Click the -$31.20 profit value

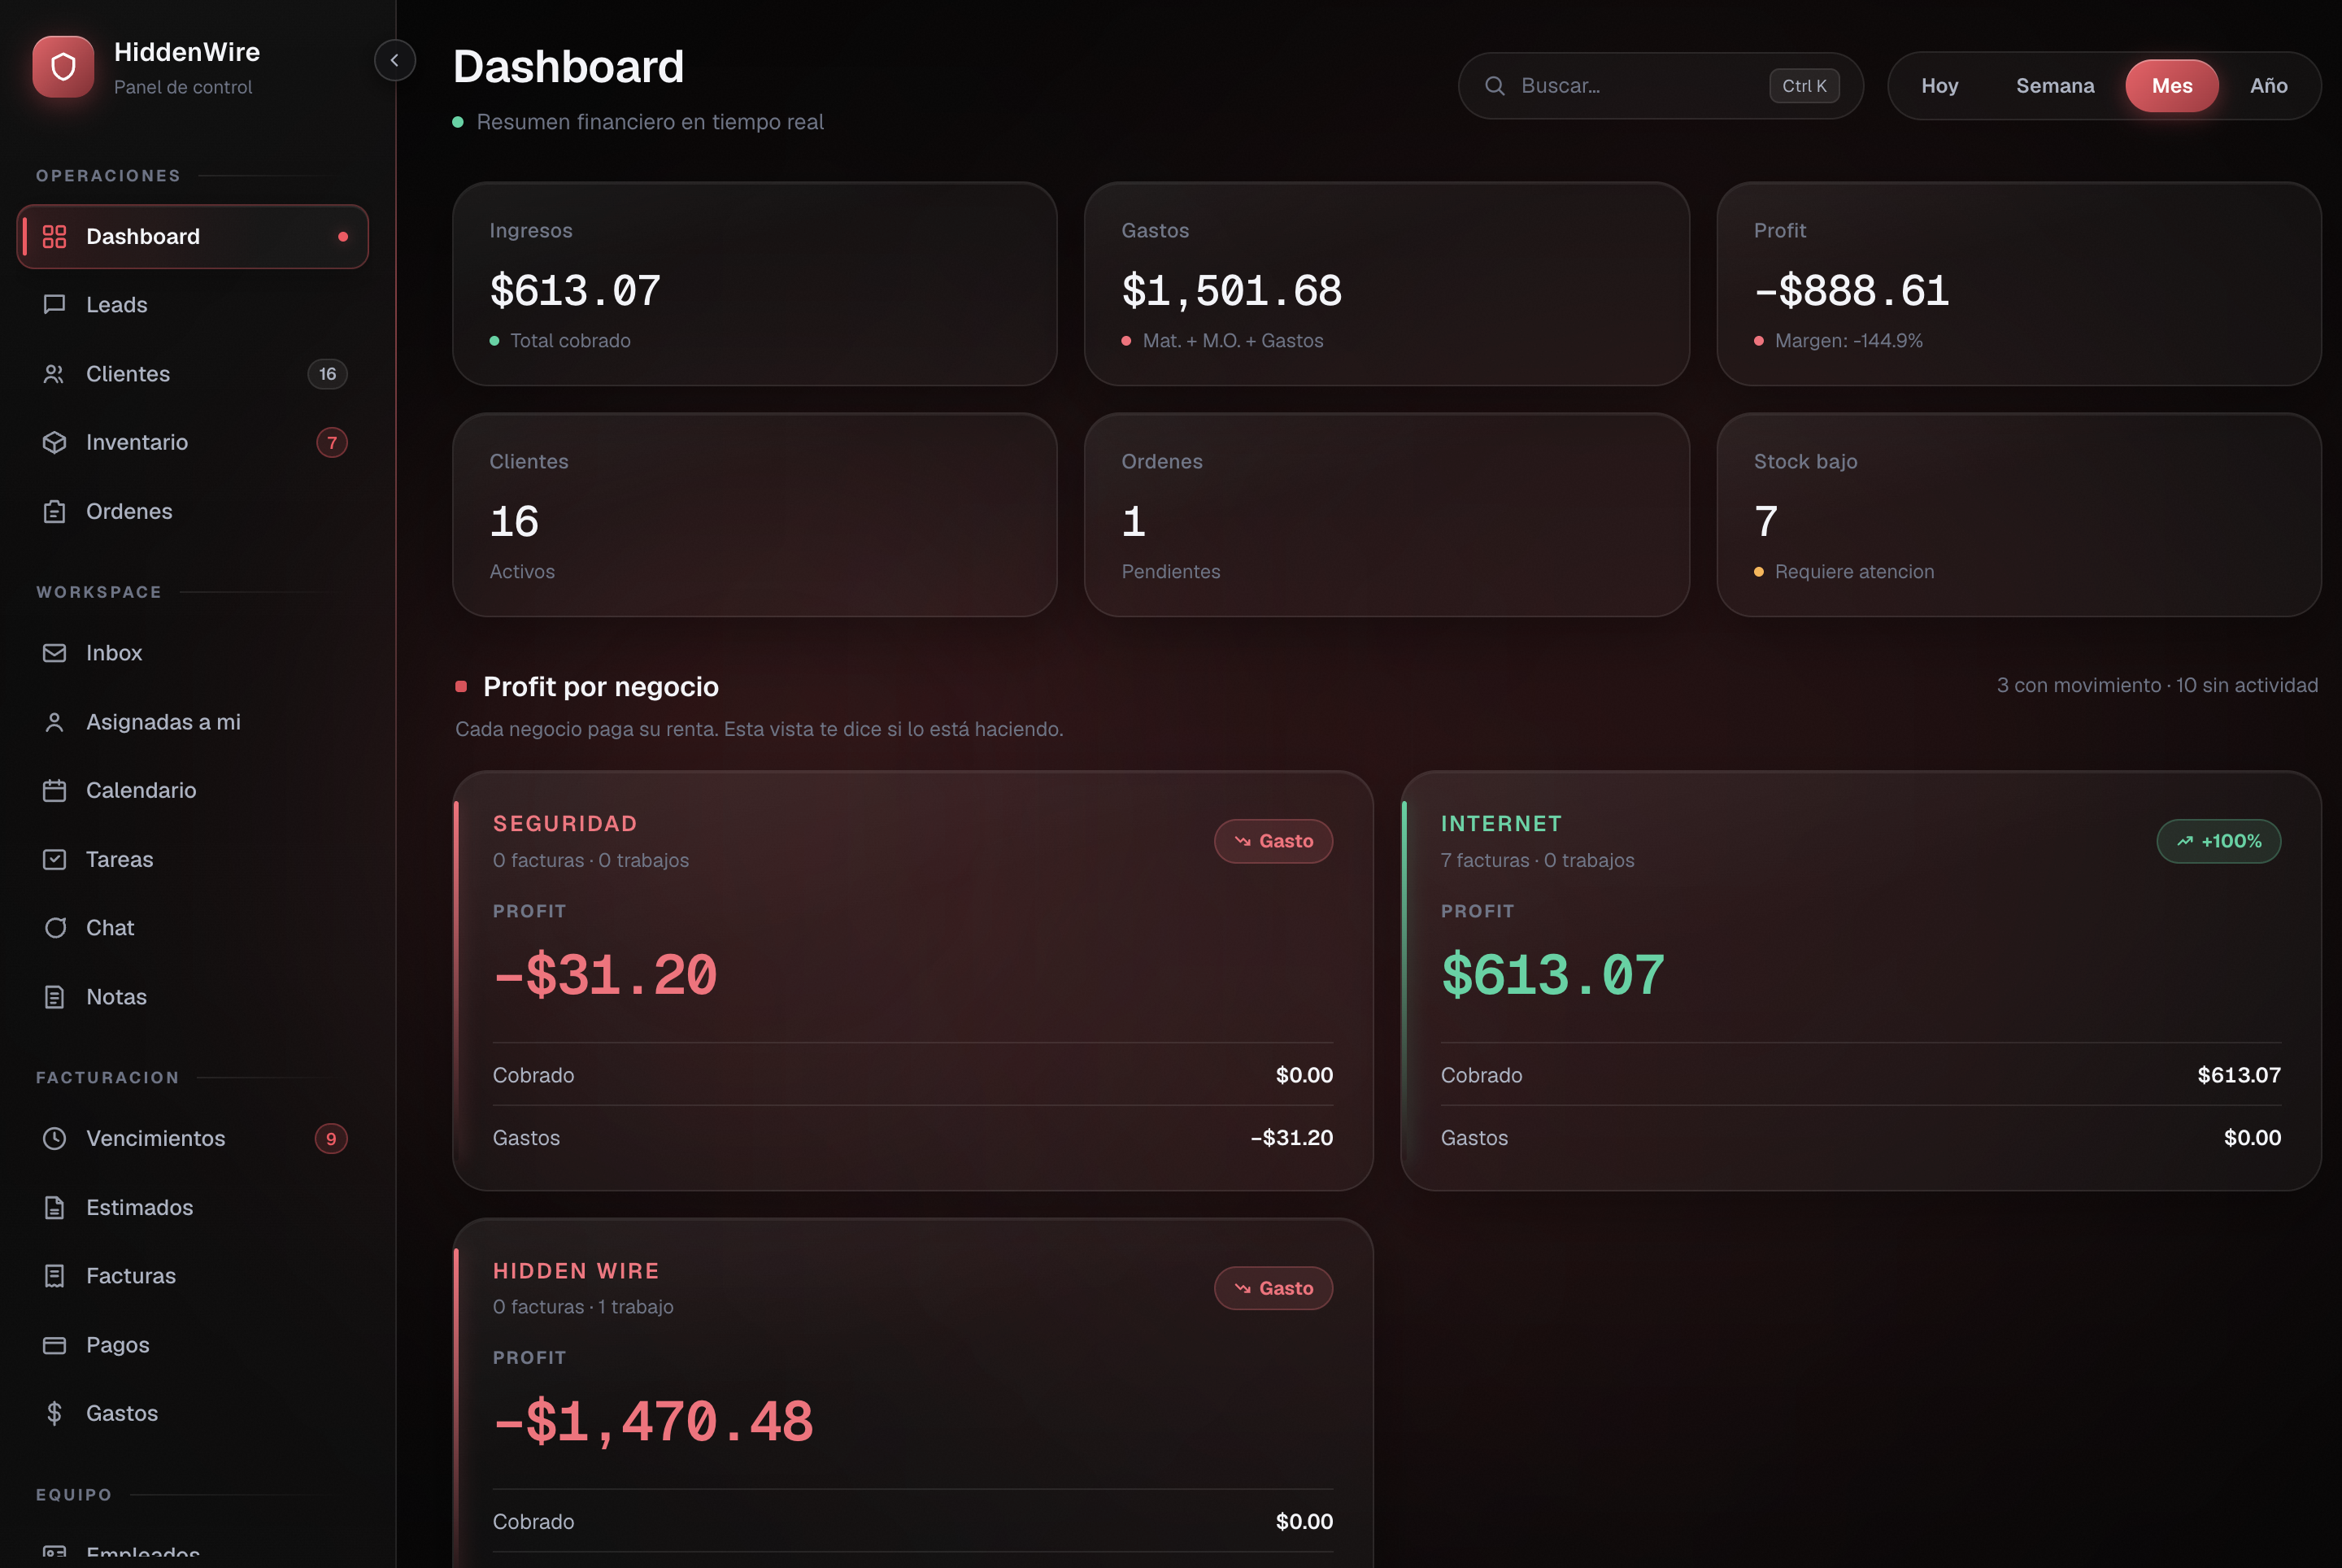point(605,975)
